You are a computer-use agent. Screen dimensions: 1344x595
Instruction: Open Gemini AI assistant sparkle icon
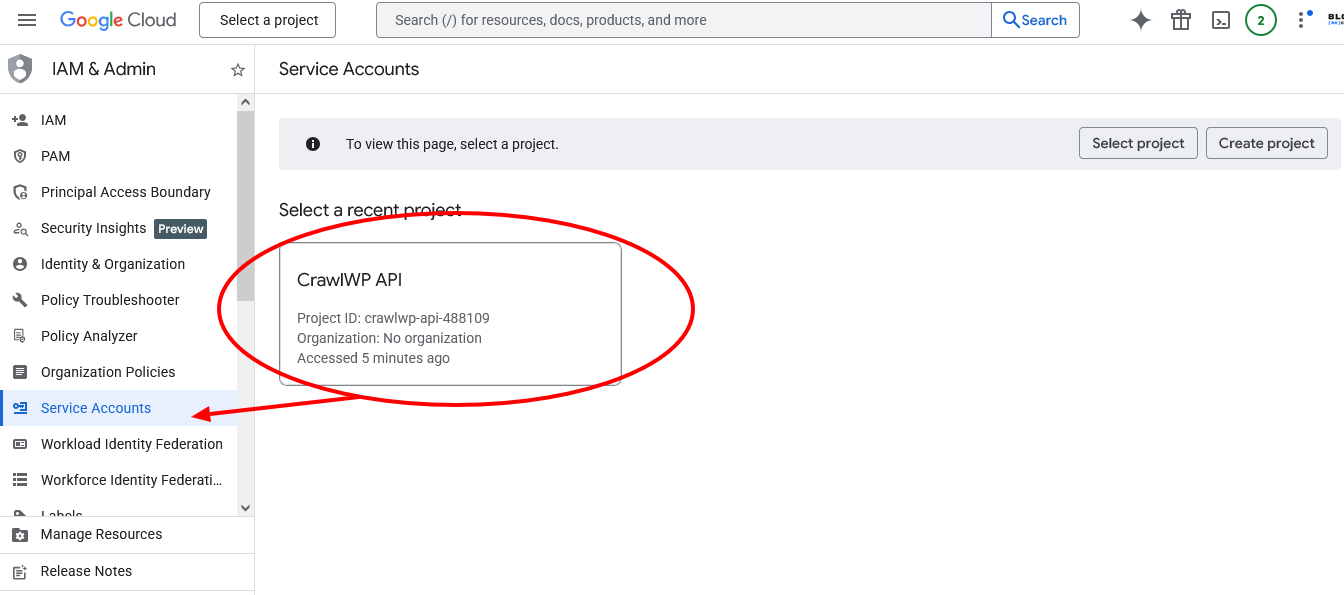click(x=1140, y=20)
